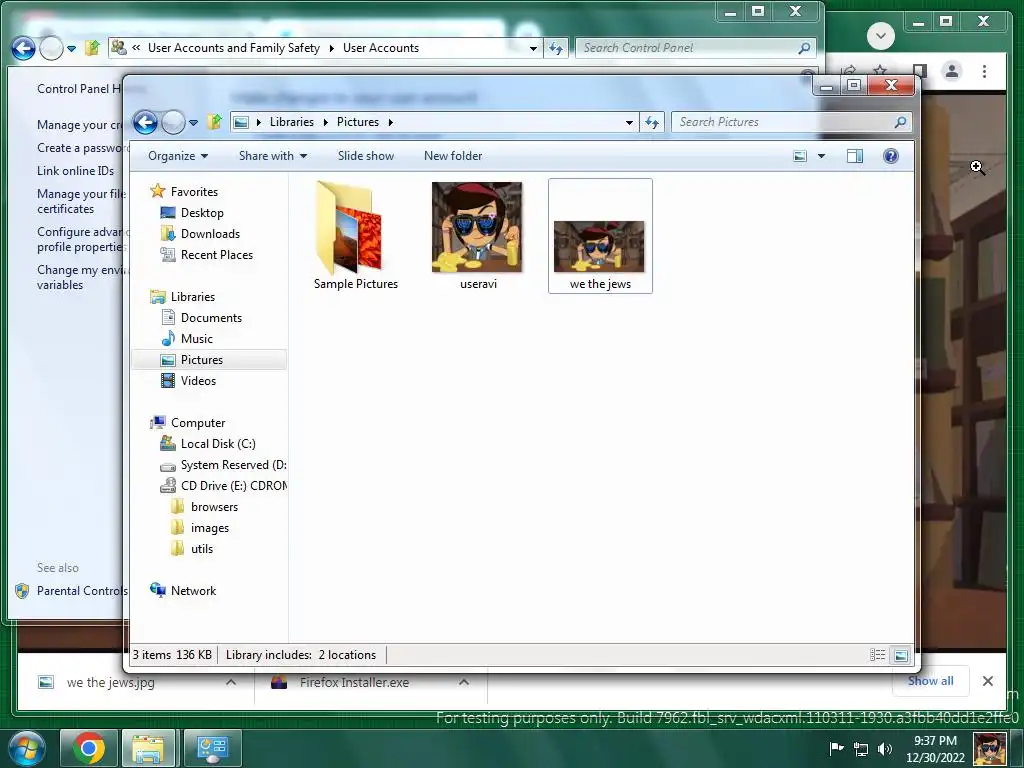The image size is (1024, 768).
Task: Click the Windows Explorer taskbar icon
Action: coord(148,748)
